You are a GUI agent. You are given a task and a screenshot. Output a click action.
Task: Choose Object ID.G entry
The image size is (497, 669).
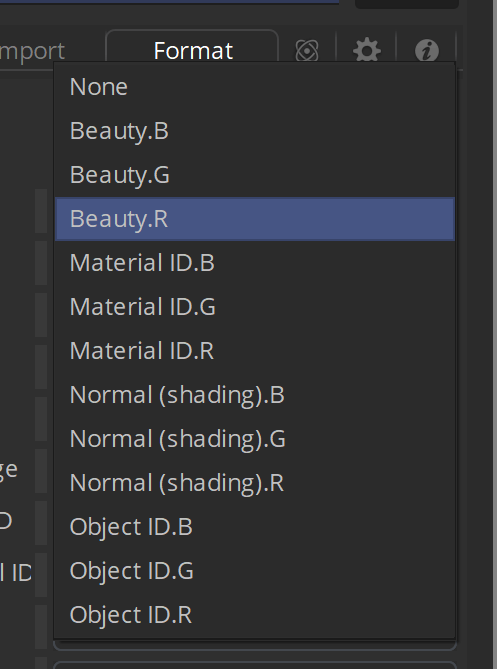[x=255, y=570]
